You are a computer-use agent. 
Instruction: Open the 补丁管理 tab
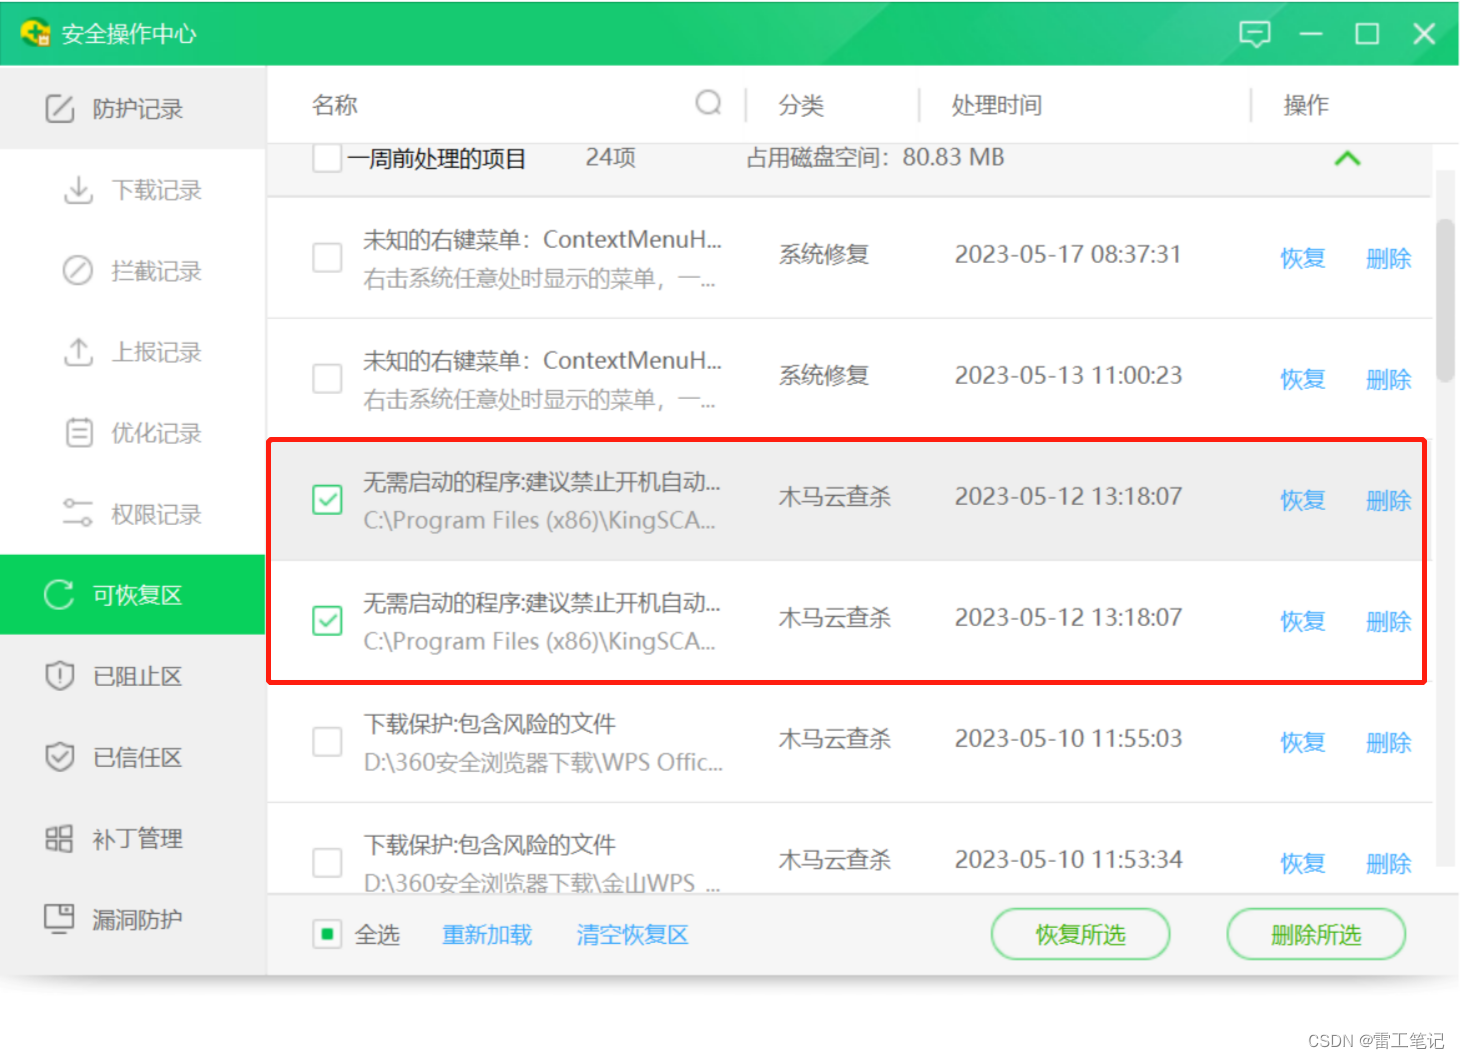[x=133, y=838]
